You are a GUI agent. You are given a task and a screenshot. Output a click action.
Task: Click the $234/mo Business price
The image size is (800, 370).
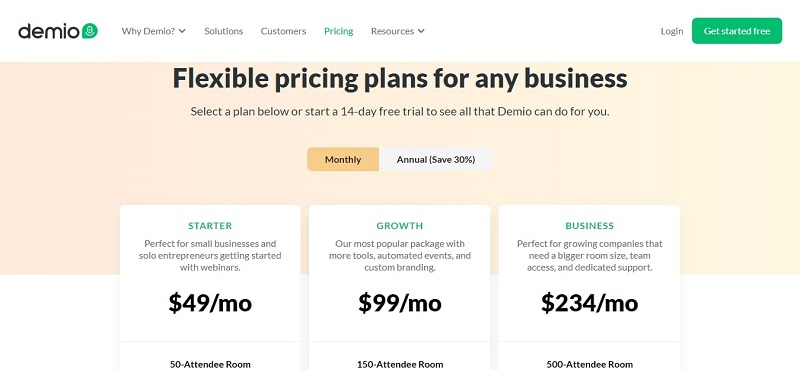[589, 303]
